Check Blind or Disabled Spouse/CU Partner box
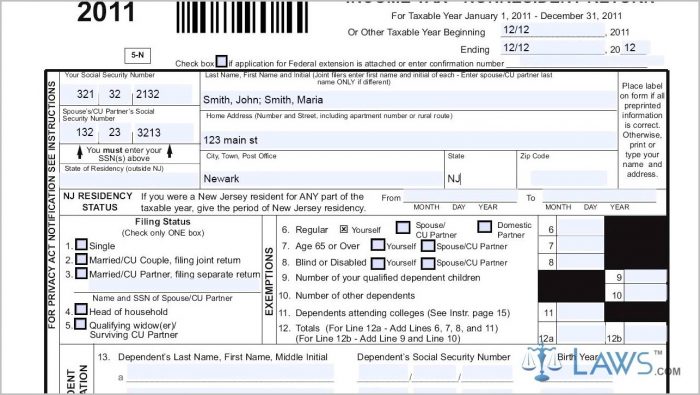Screen dimensions: 700x395 428,263
